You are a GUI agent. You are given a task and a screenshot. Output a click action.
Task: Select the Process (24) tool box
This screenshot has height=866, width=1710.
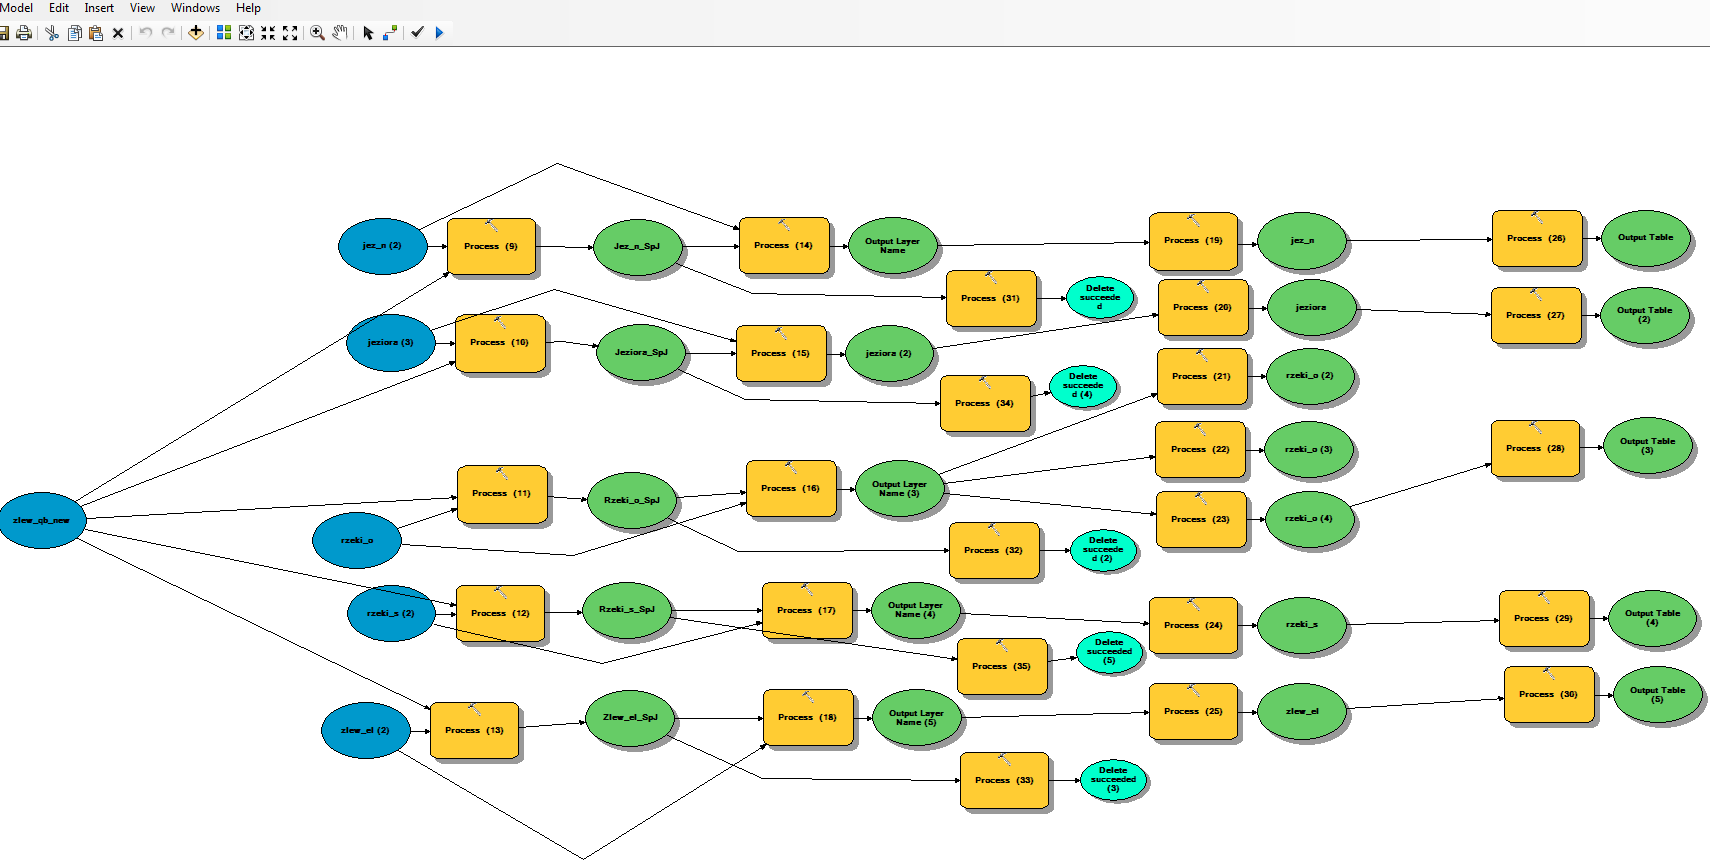click(x=1193, y=625)
